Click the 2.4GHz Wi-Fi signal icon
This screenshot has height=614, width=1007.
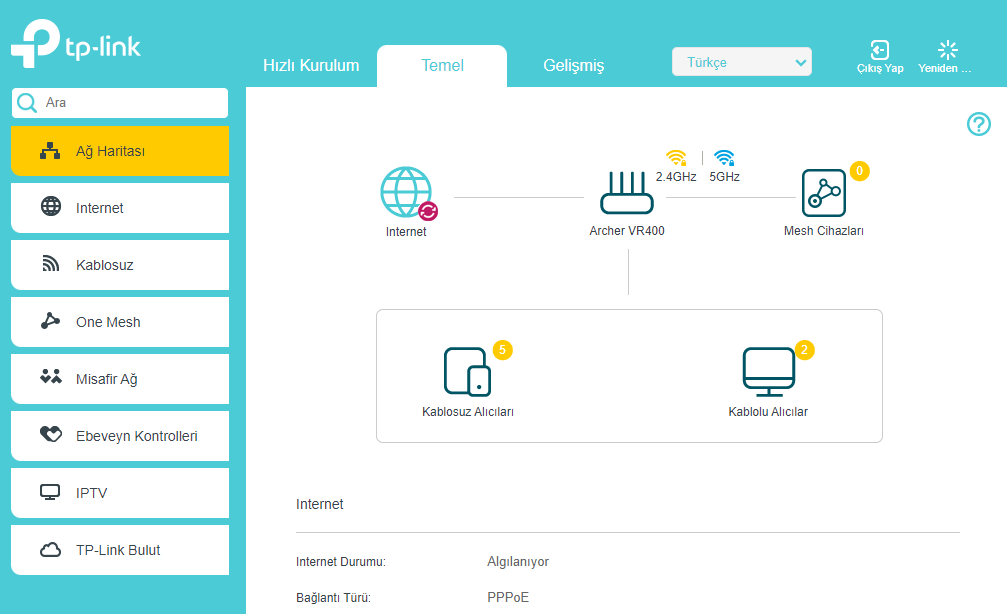point(676,158)
